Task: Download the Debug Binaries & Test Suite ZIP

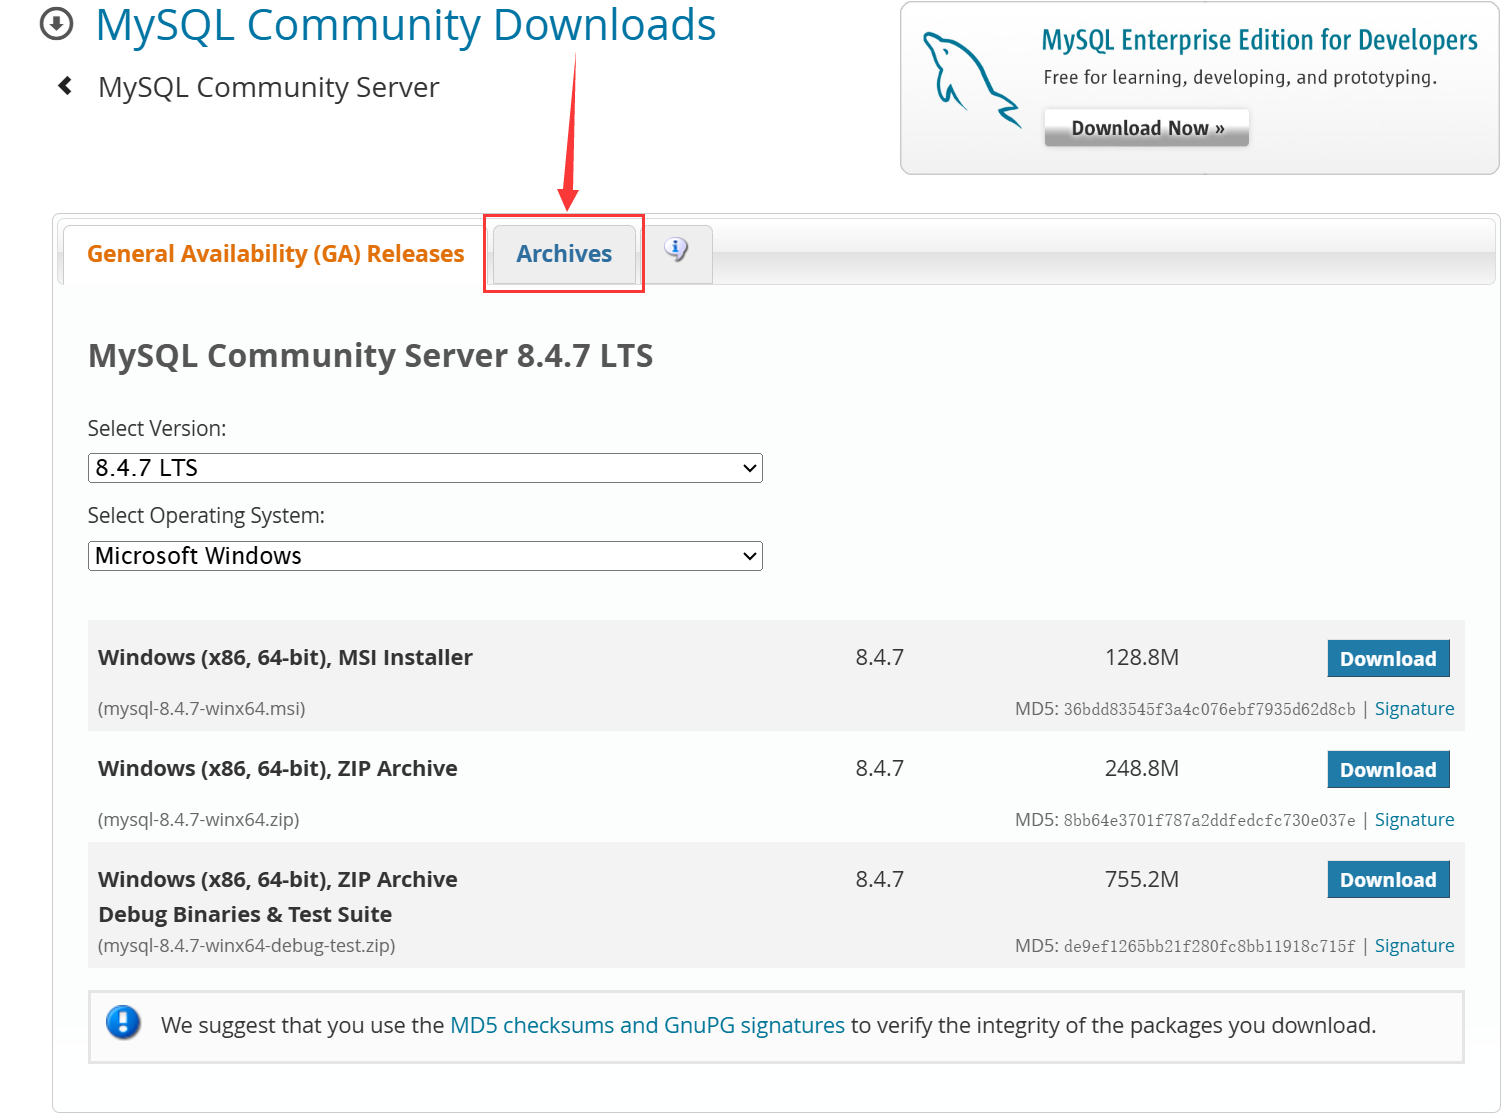Action: tap(1387, 880)
